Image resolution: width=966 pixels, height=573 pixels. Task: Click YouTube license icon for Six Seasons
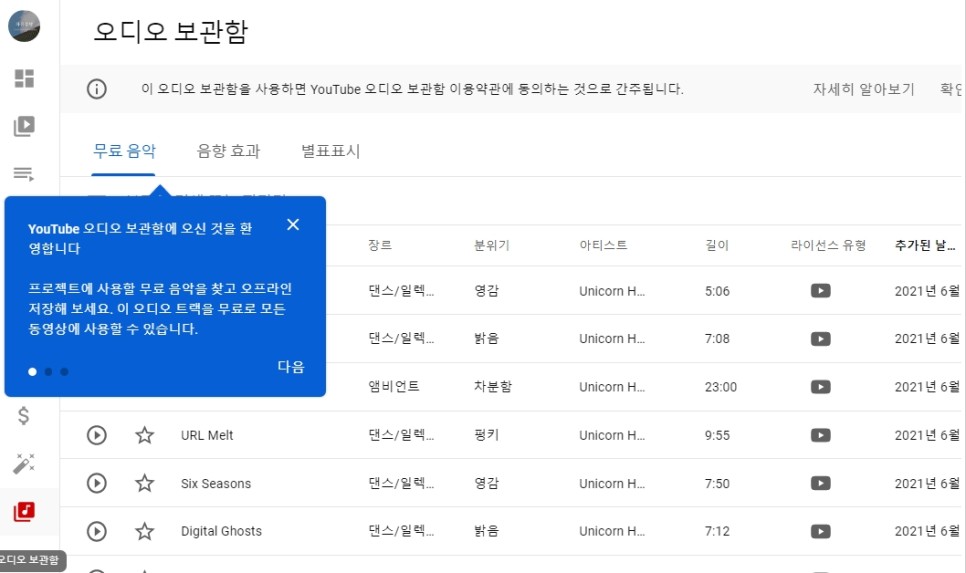pos(821,483)
